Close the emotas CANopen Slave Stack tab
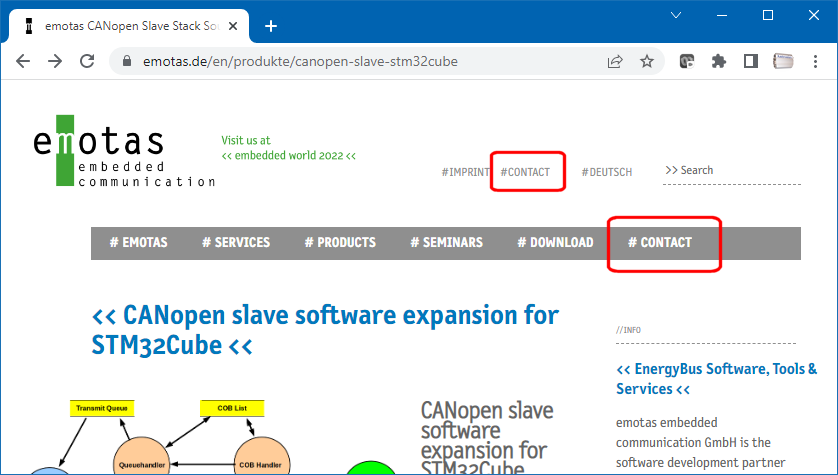Viewport: 838px width, 475px height. pos(233,26)
